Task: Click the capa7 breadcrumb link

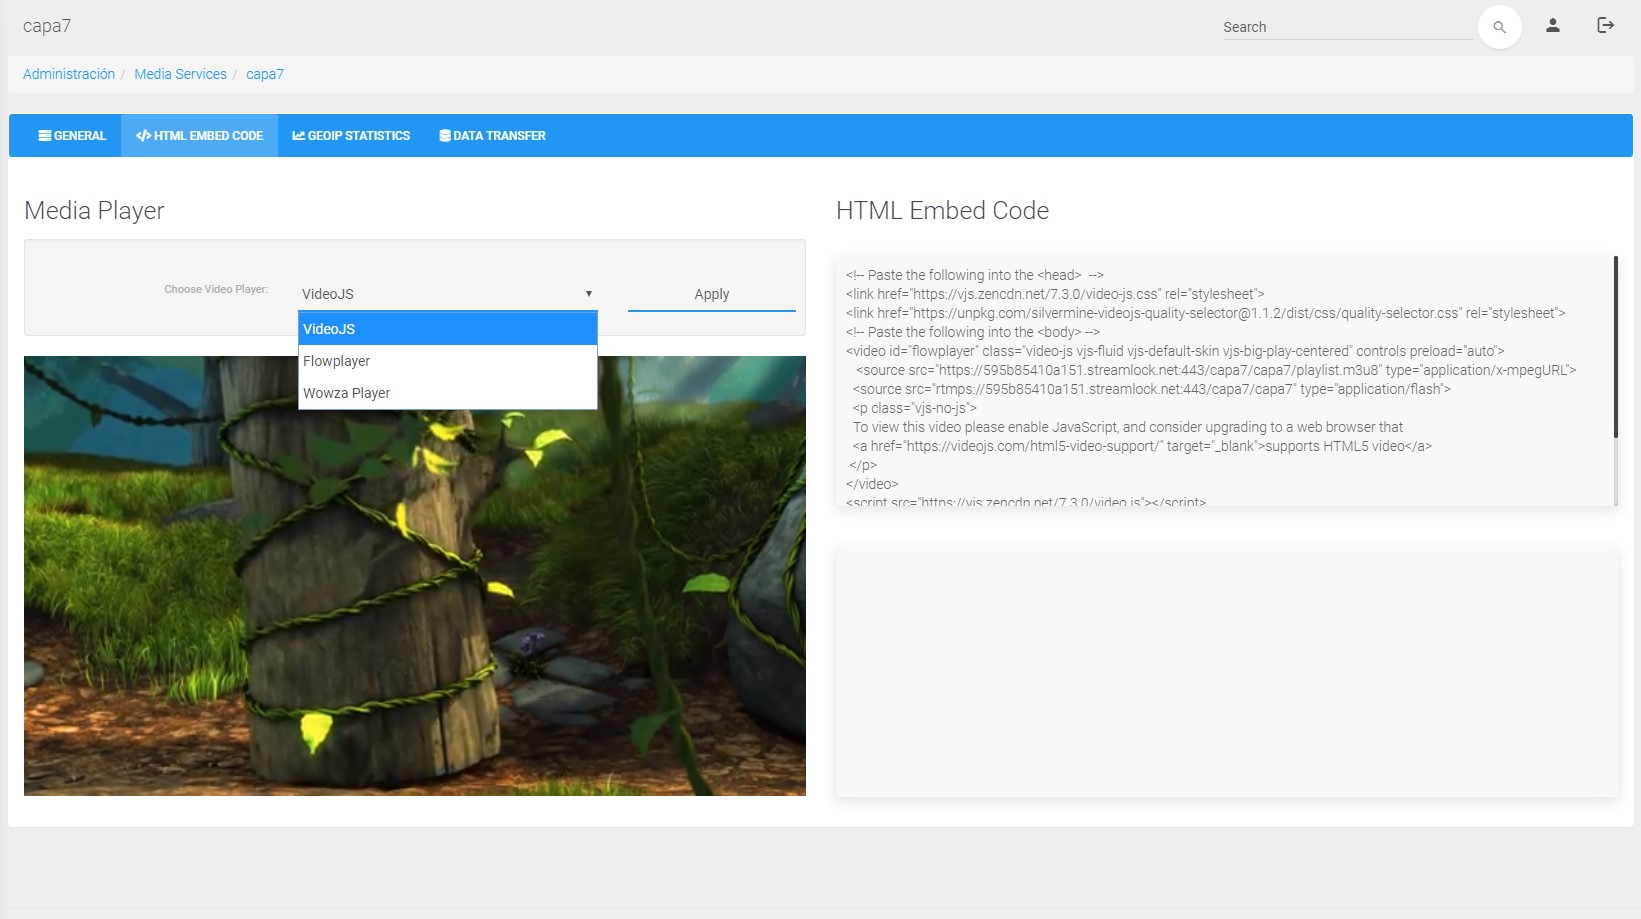Action: tap(265, 74)
